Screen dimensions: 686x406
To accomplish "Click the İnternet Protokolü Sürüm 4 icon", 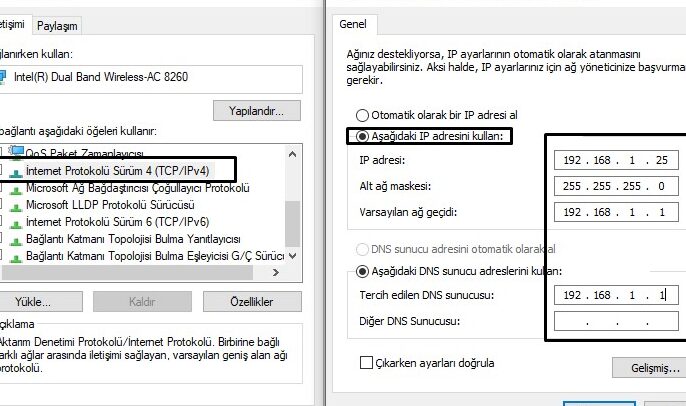I will (x=16, y=172).
